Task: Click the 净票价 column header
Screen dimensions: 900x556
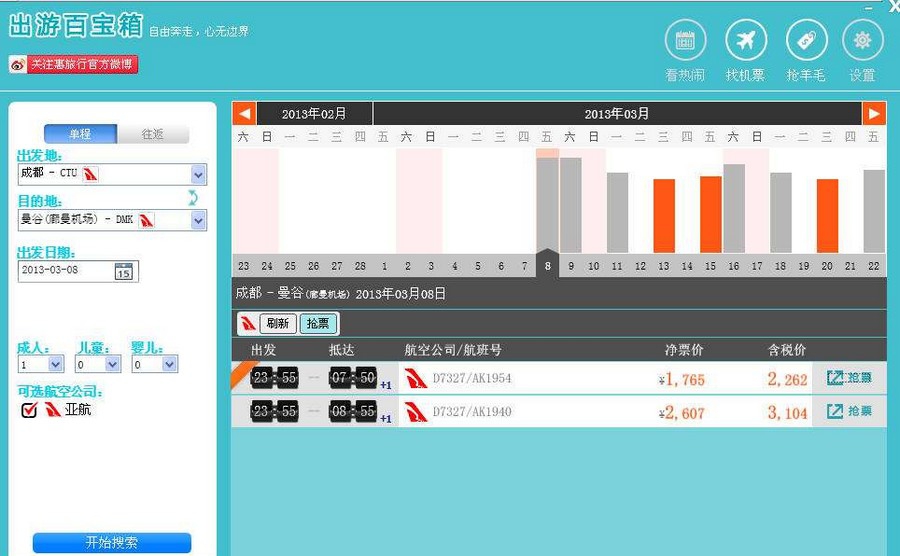Action: 684,350
